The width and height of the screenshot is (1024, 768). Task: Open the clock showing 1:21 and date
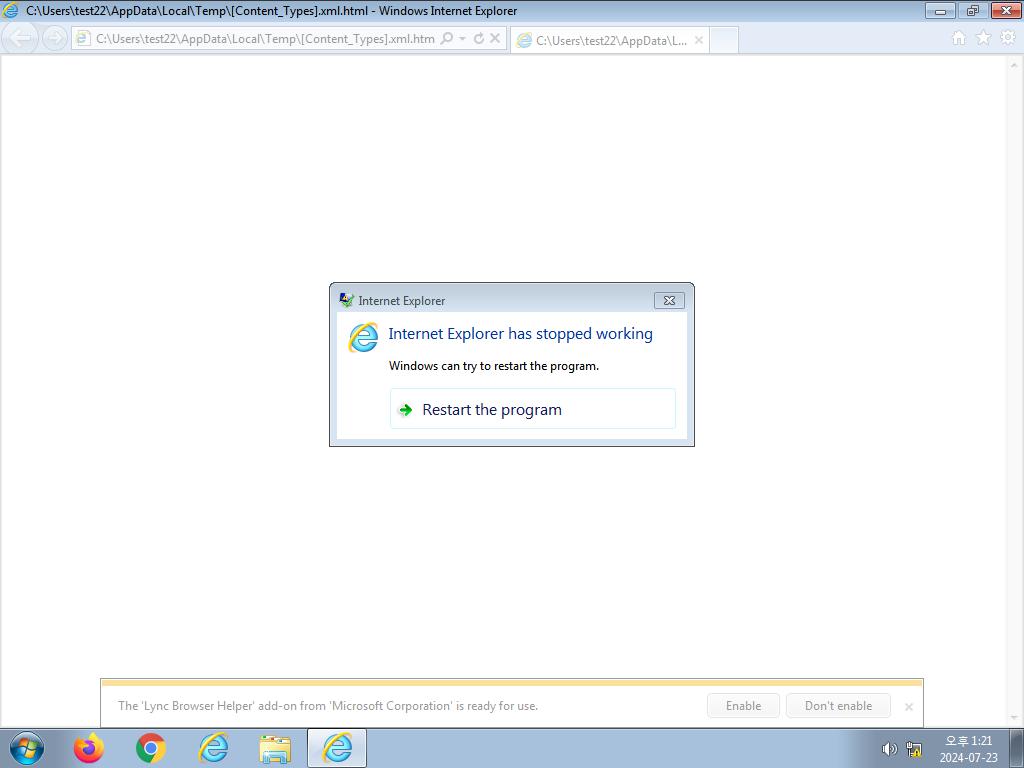click(x=968, y=749)
